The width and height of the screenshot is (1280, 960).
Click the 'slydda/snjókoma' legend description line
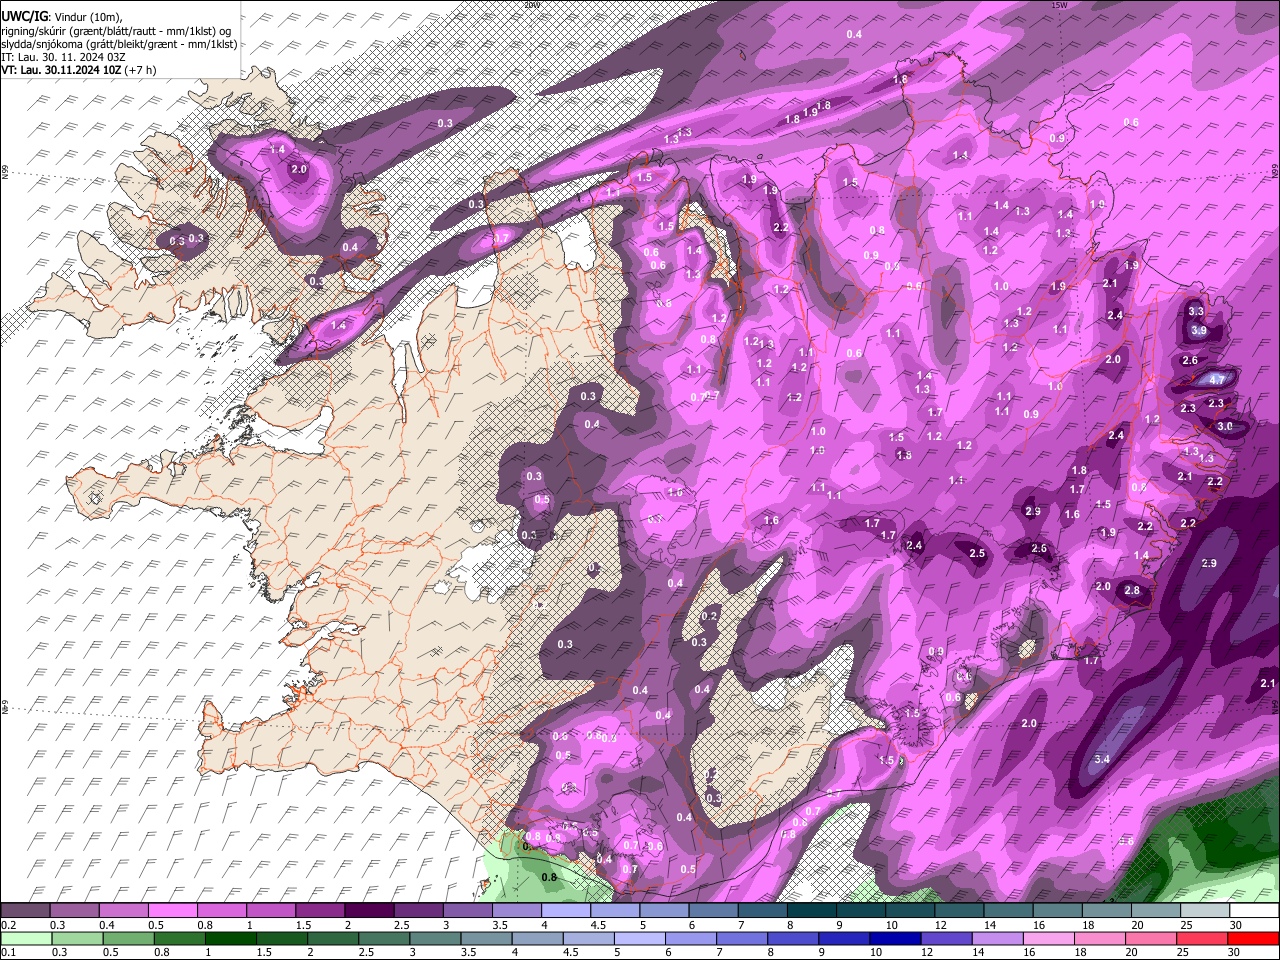[x=119, y=44]
